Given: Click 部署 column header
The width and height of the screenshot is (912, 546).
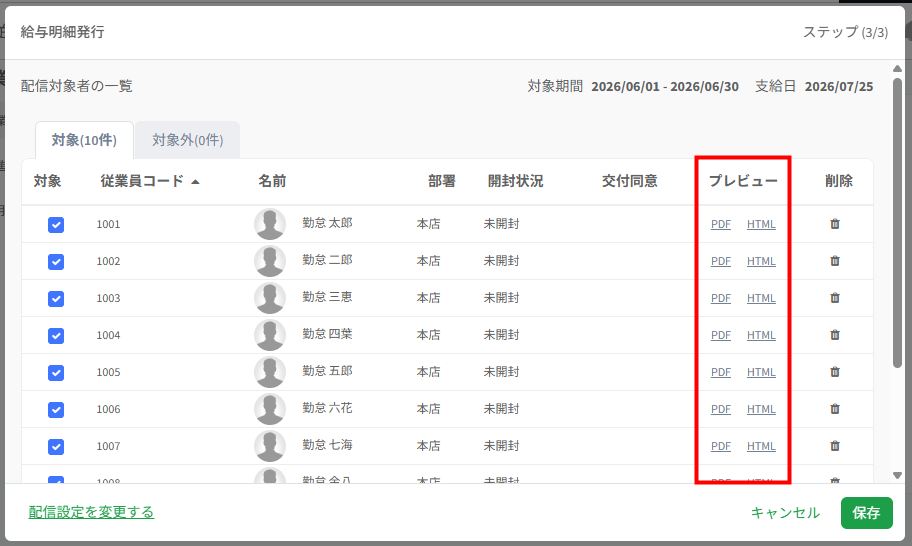Looking at the screenshot, I should [x=442, y=181].
